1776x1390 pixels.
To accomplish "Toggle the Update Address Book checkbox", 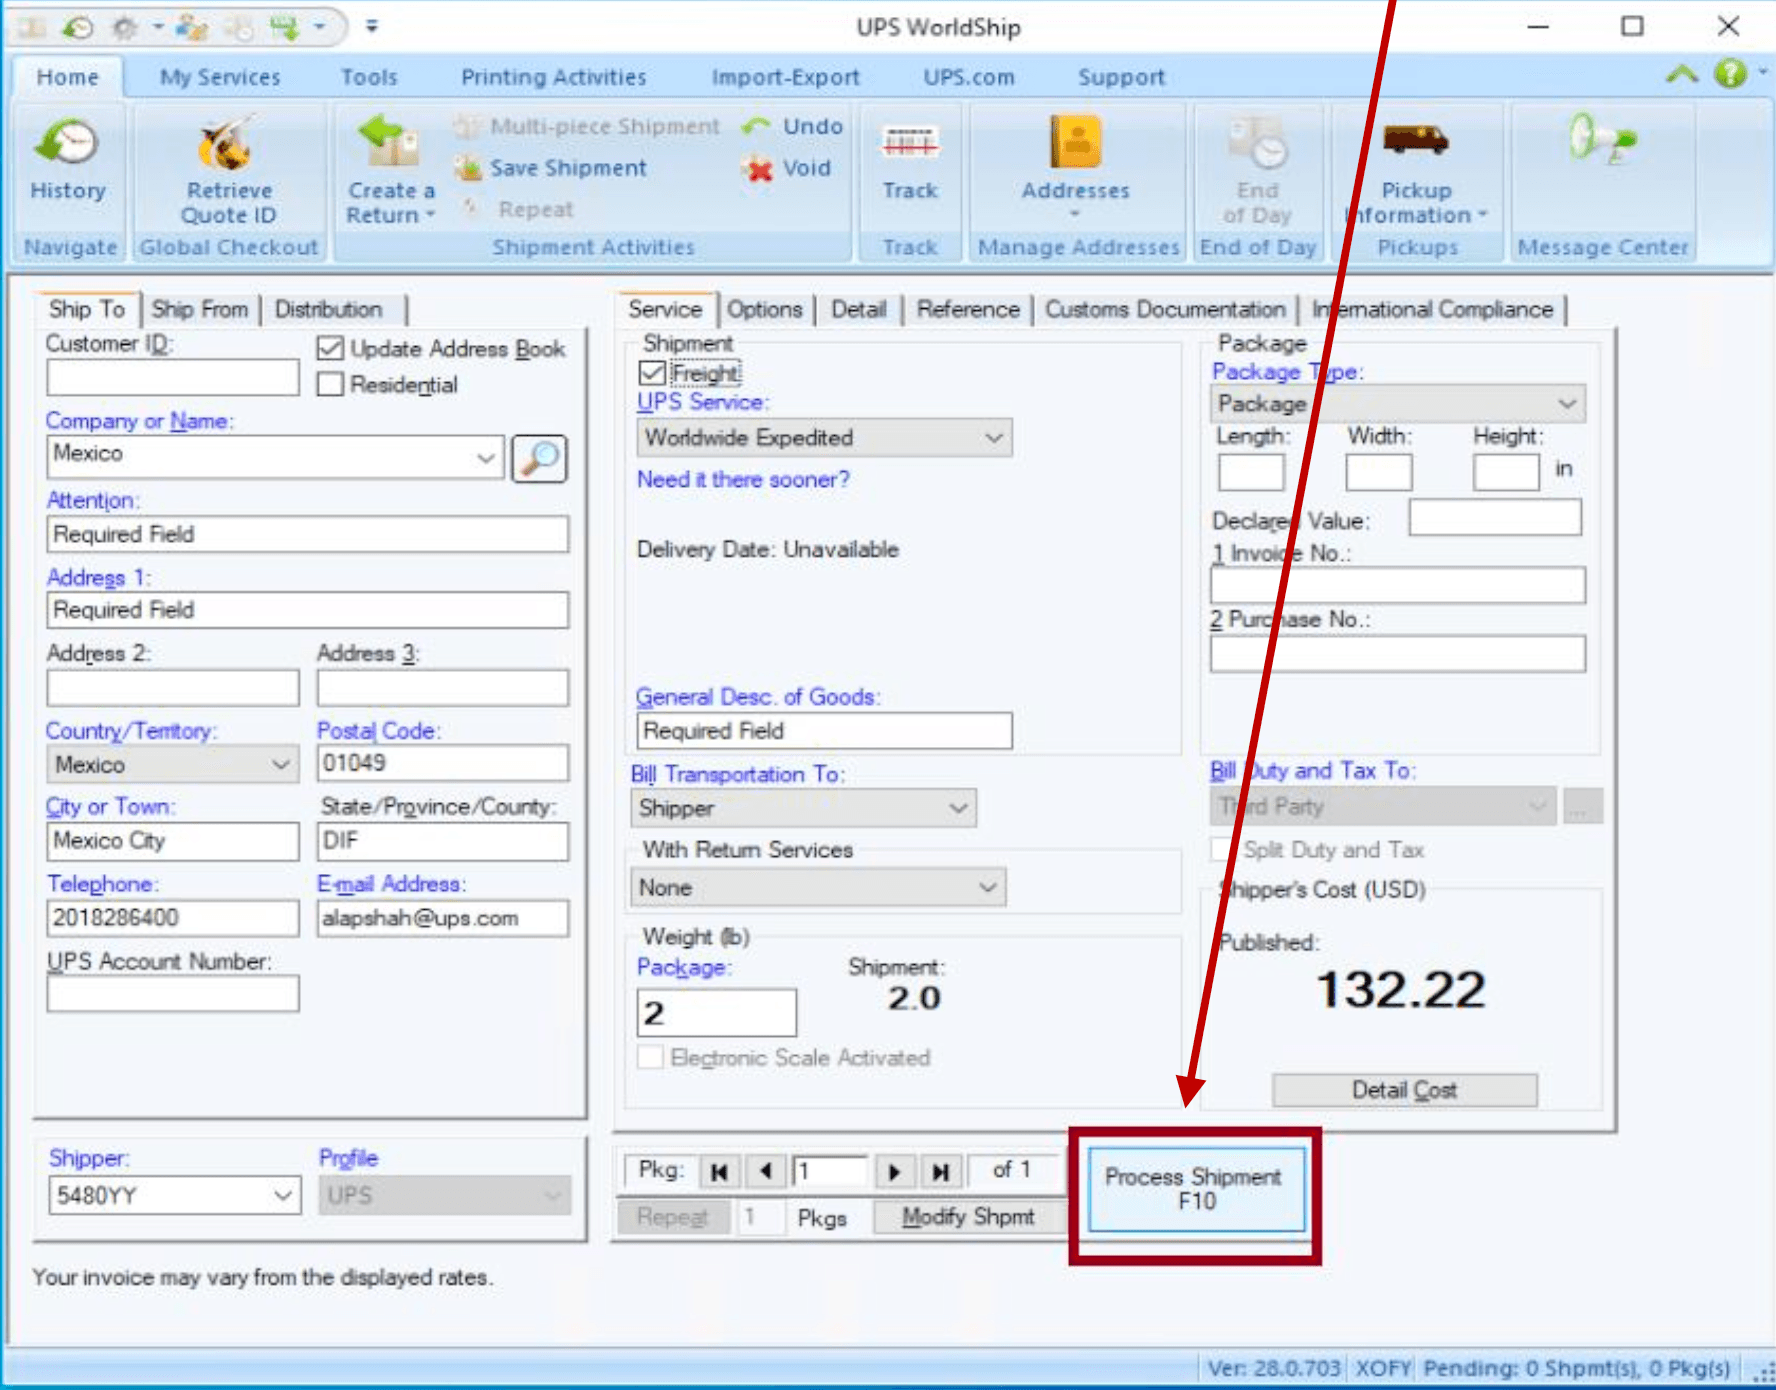I will point(330,348).
